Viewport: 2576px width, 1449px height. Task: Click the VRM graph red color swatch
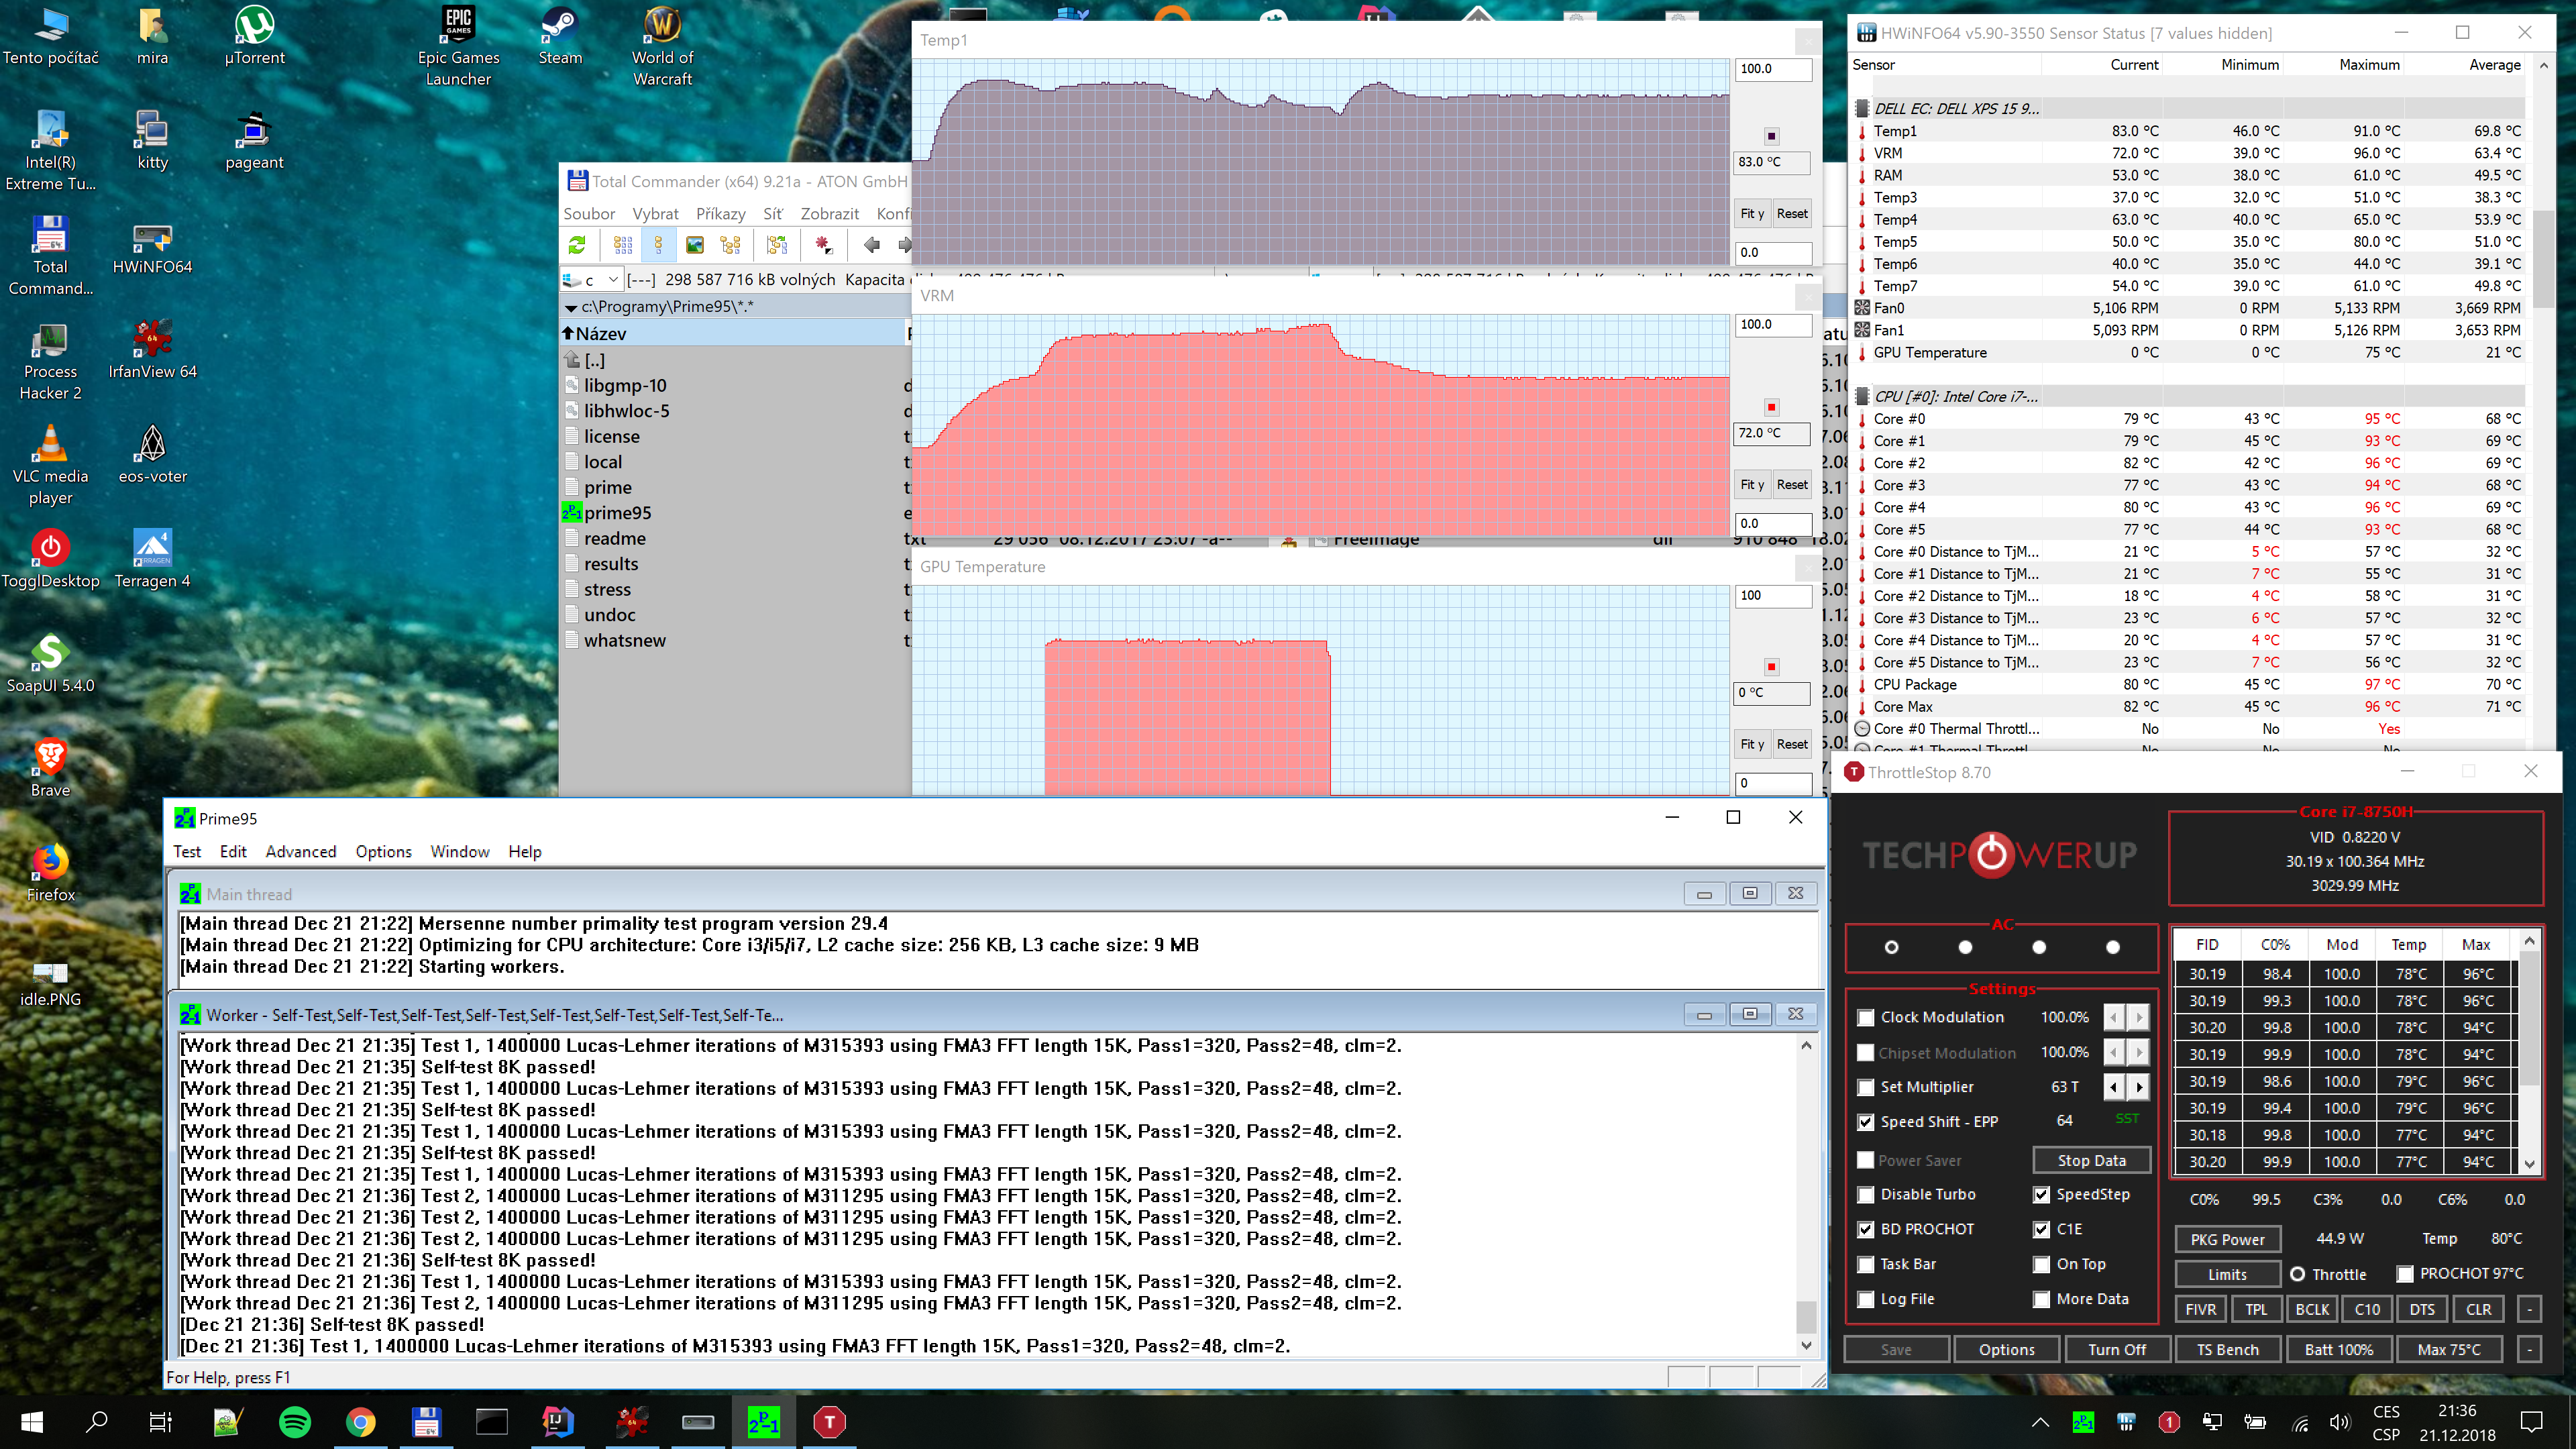coord(1771,407)
